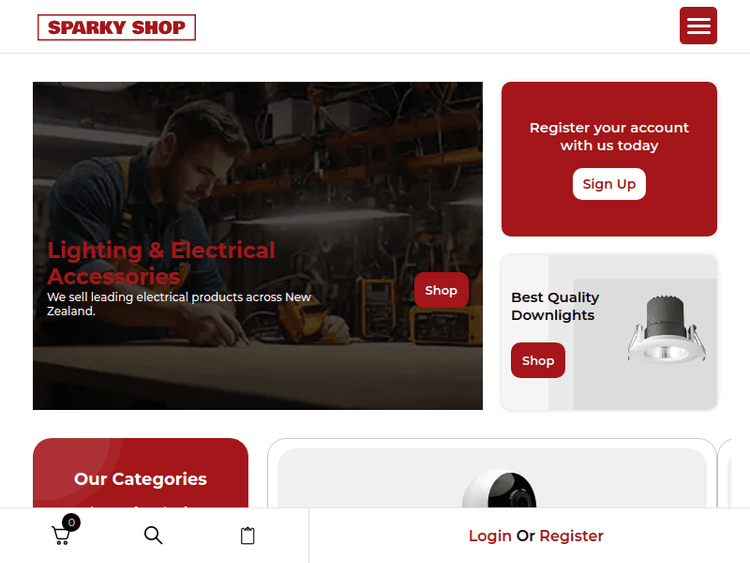Click the Lighting & Electrical Accessories heading
Screen dimensions: 750x563
(161, 263)
